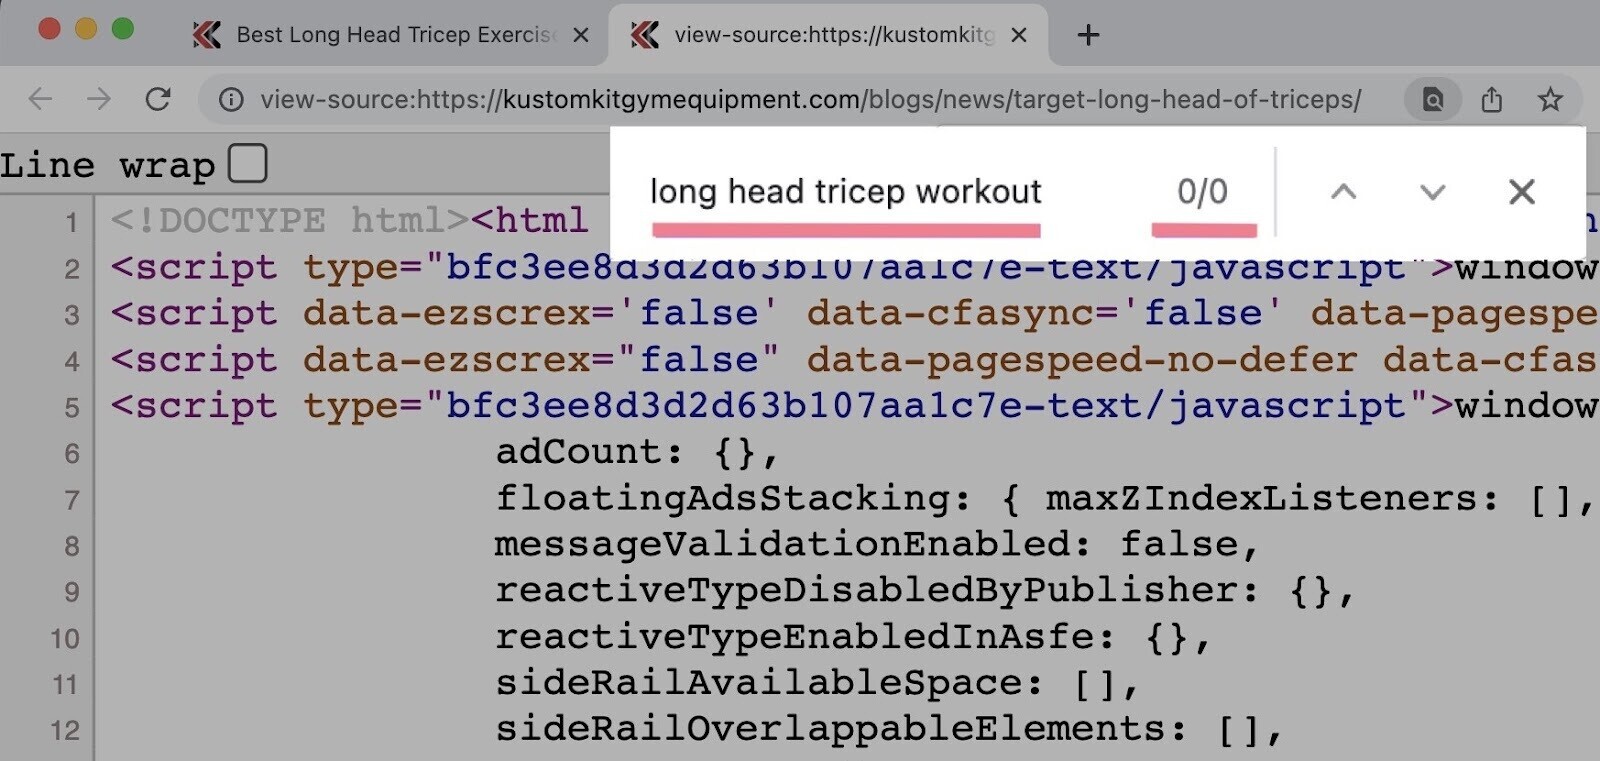The width and height of the screenshot is (1600, 761).
Task: Reload the view-source page
Action: (158, 99)
